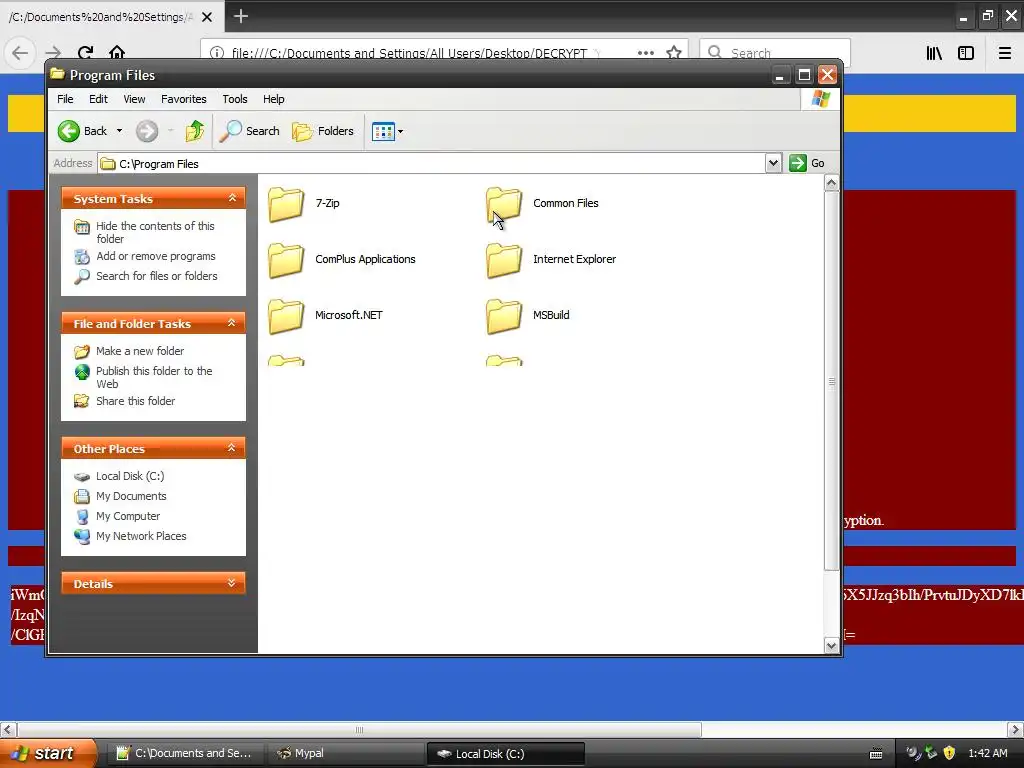Viewport: 1024px width, 768px height.
Task: Open the Views icon in toolbar
Action: pyautogui.click(x=383, y=131)
